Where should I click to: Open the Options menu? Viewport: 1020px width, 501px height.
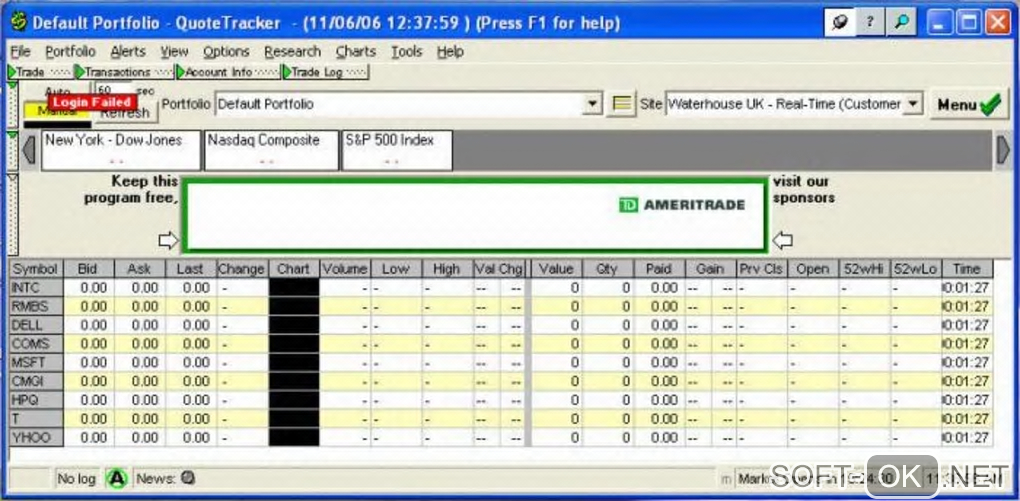[x=226, y=51]
